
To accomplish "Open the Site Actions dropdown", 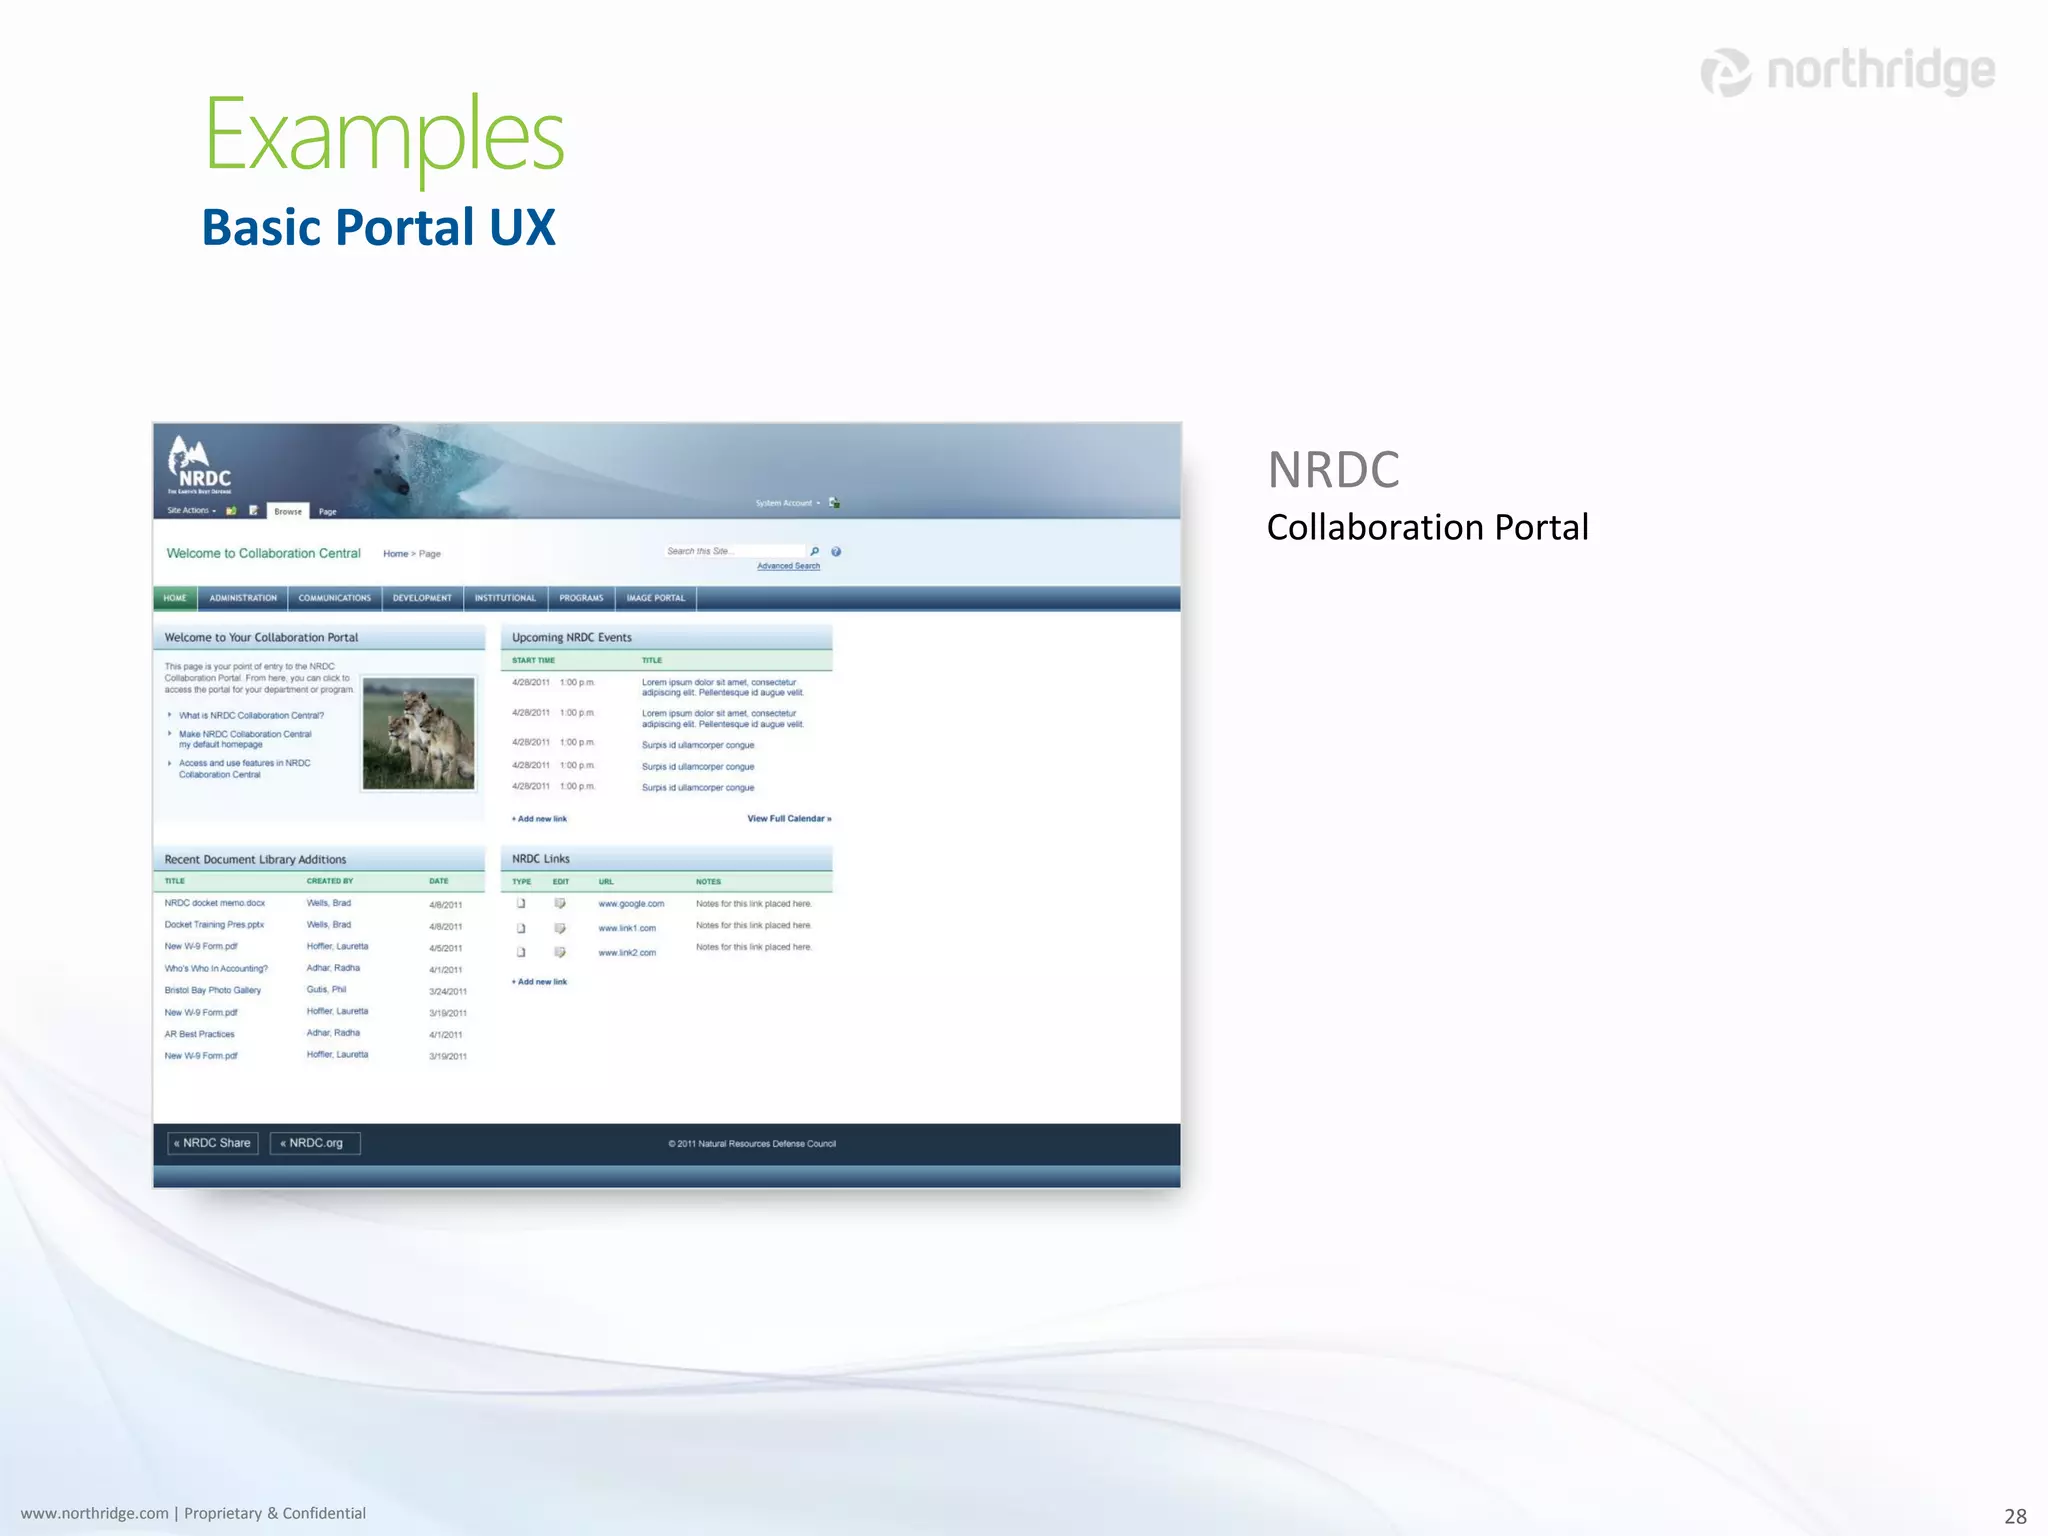I will [191, 511].
